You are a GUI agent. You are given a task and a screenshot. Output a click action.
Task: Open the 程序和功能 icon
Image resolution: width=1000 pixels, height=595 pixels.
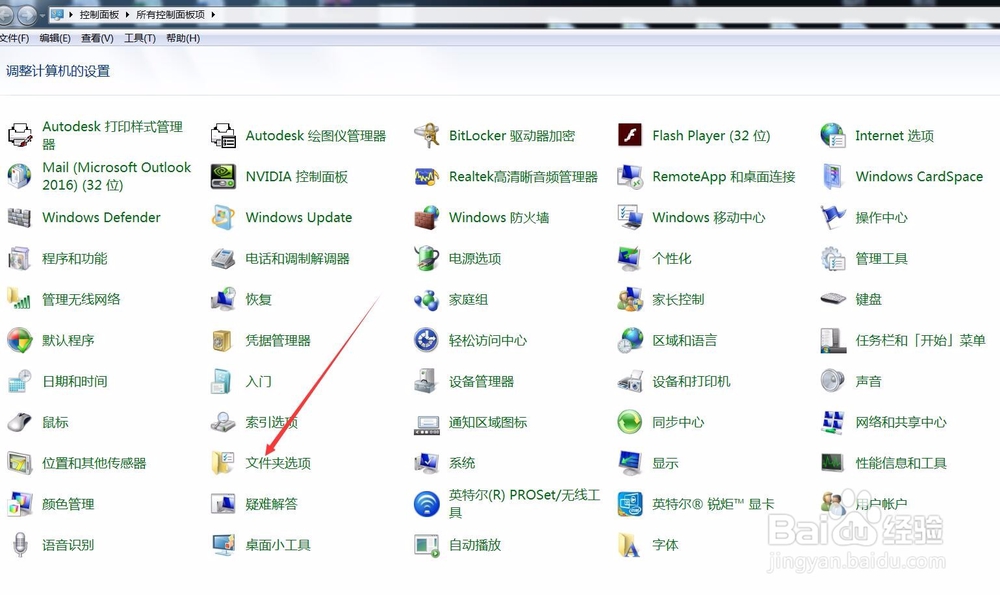(20, 258)
